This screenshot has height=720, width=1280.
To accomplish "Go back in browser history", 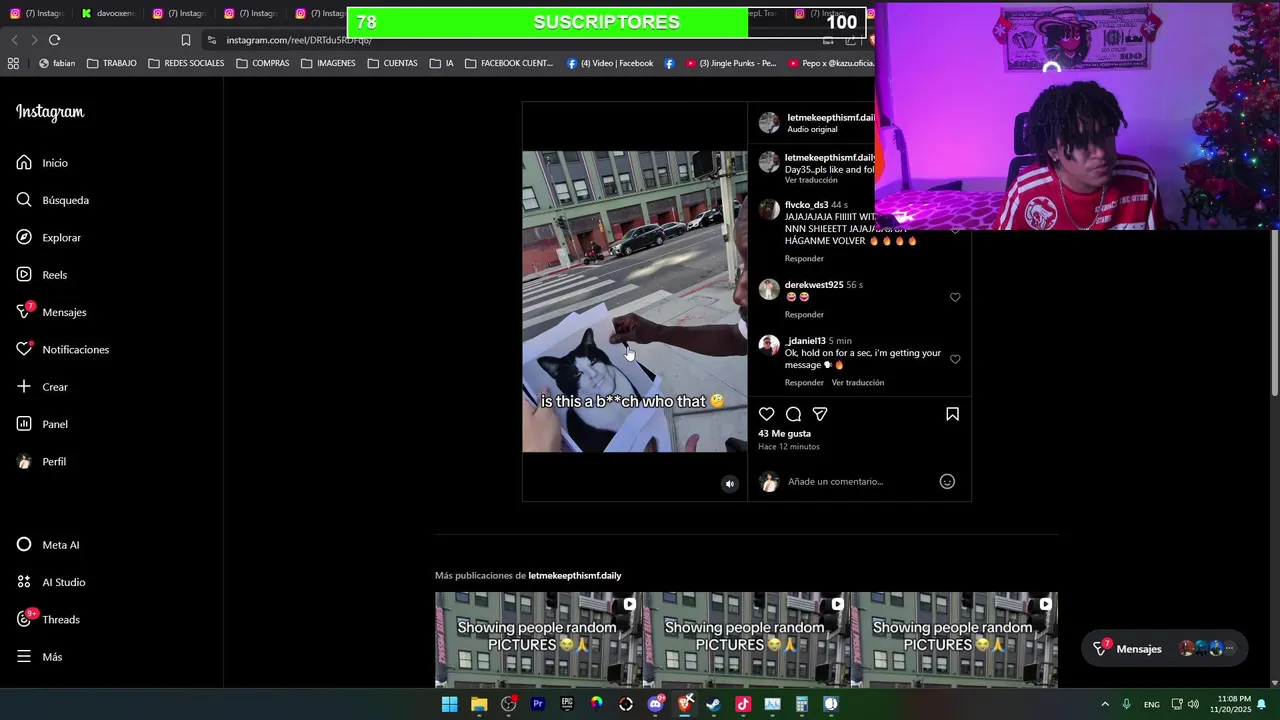I will click(14, 40).
